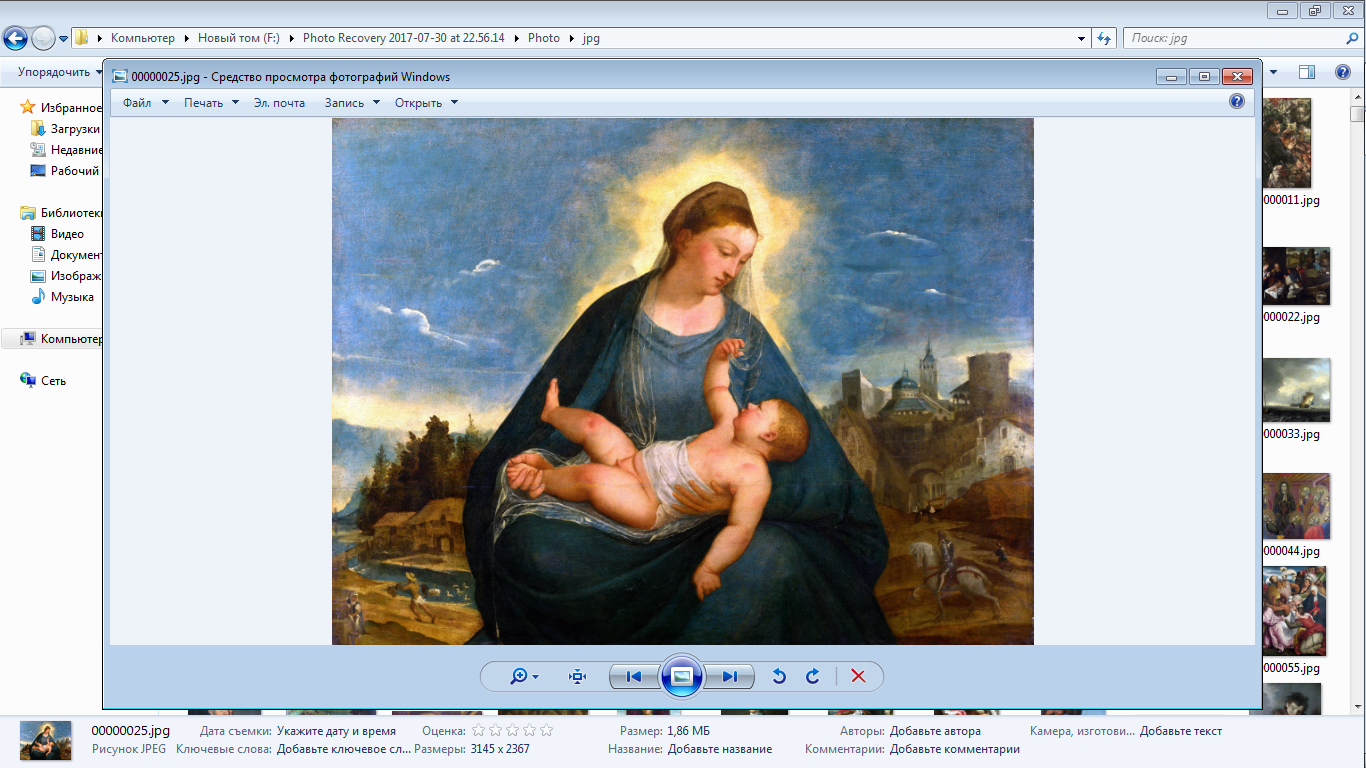Image resolution: width=1366 pixels, height=768 pixels.
Task: Select thumbnail 0000011.jpg in Explorer
Action: pyautogui.click(x=1287, y=143)
